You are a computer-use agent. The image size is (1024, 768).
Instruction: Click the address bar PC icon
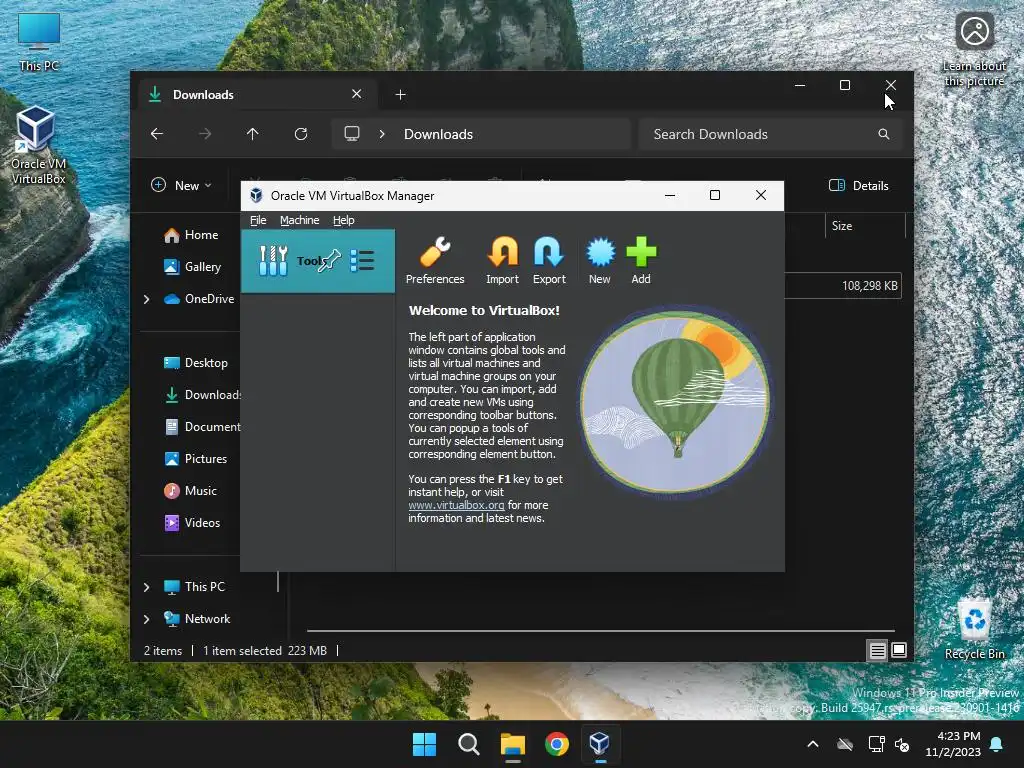pyautogui.click(x=352, y=134)
